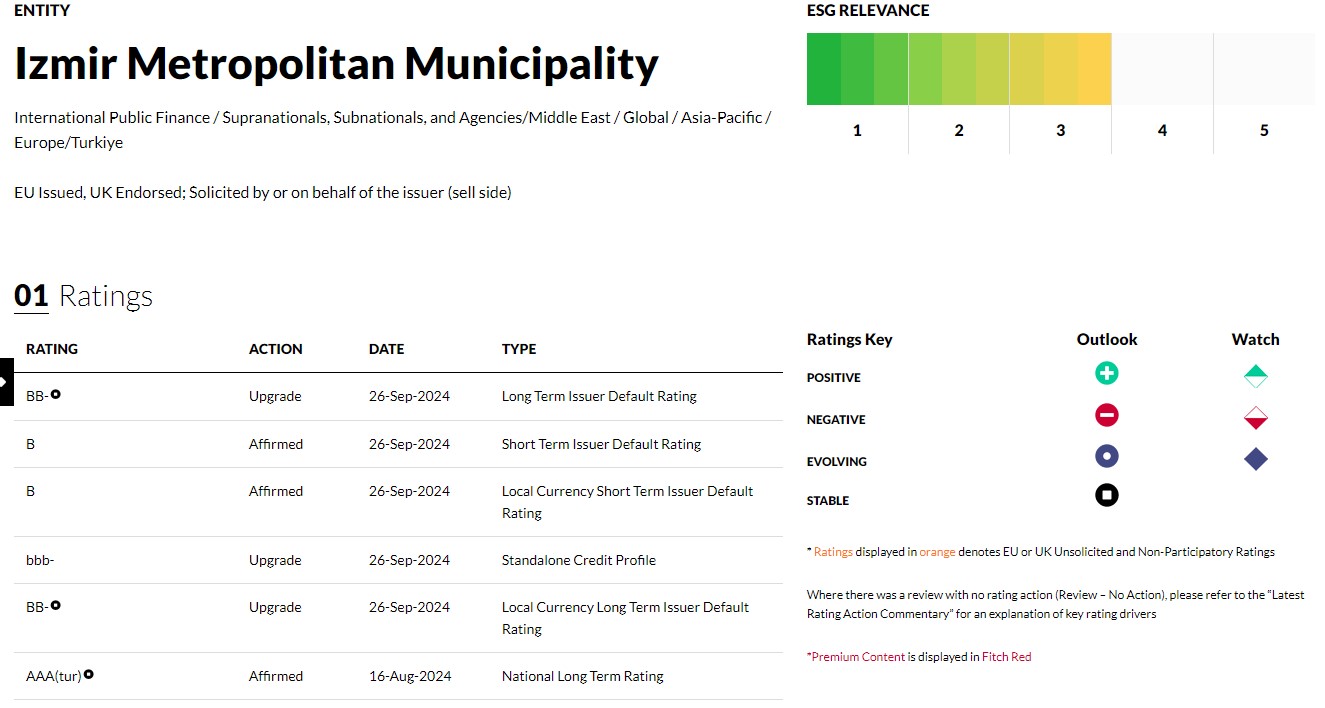Click Izmir Metropolitan Municipality heading

click(336, 63)
